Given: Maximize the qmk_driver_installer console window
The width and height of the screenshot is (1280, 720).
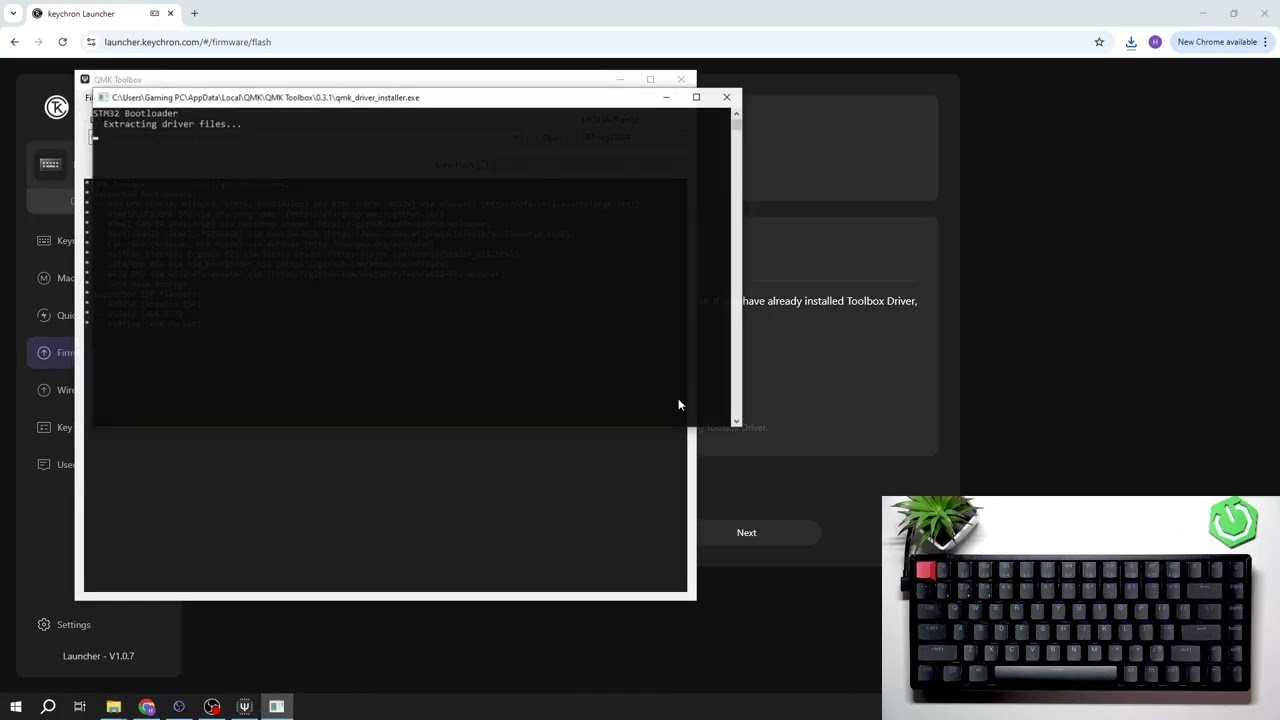Looking at the screenshot, I should click(696, 97).
